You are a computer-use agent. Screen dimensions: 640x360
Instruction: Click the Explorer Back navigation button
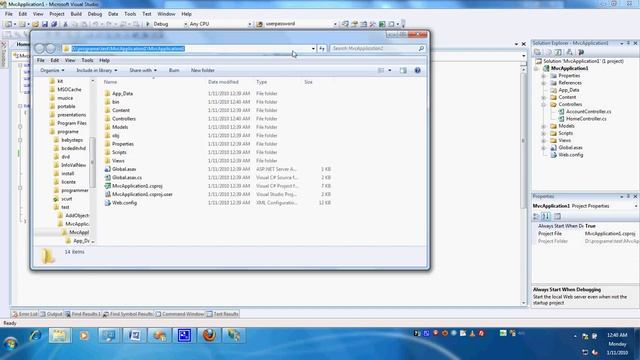tap(40, 49)
